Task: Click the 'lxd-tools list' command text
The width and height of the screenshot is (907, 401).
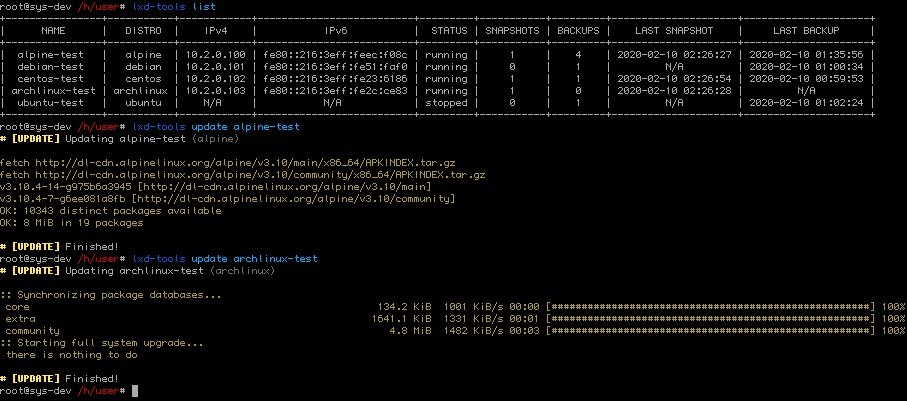Action: (x=174, y=7)
